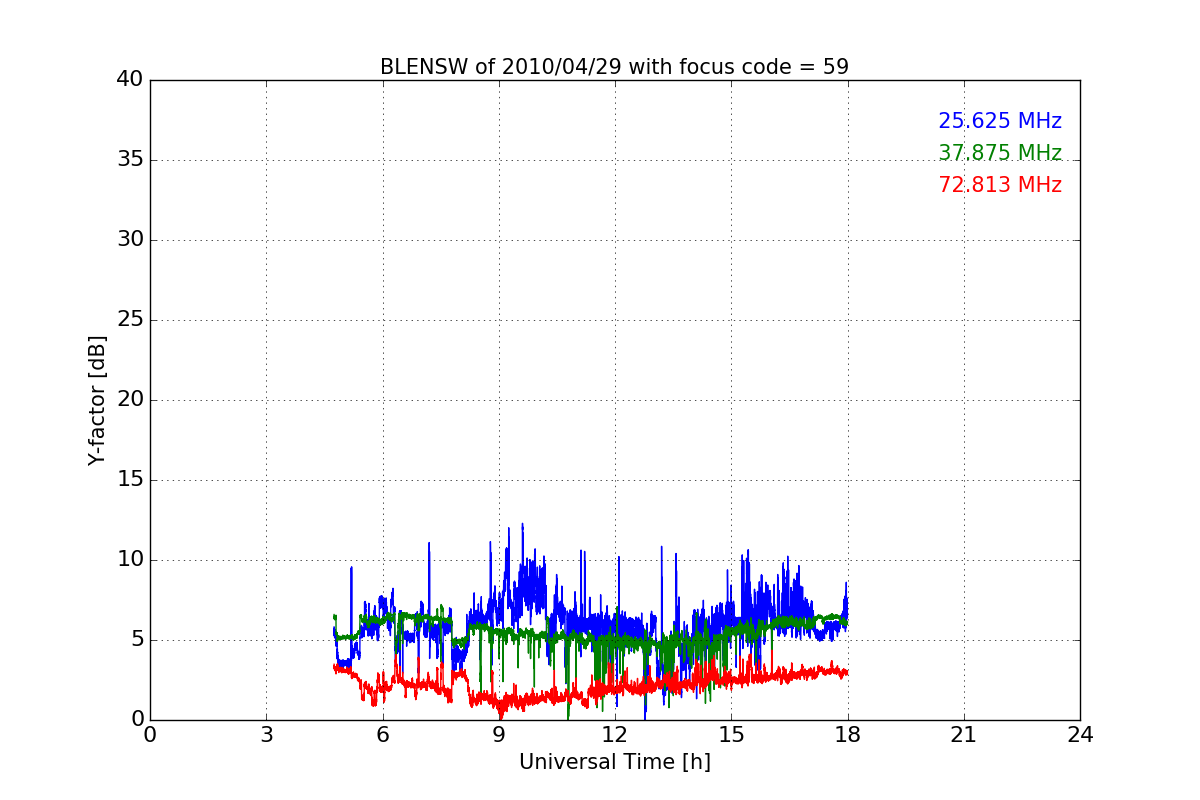Viewport: 1200px width, 800px height.
Task: Click the y-axis tick label '10'
Action: click(x=130, y=560)
